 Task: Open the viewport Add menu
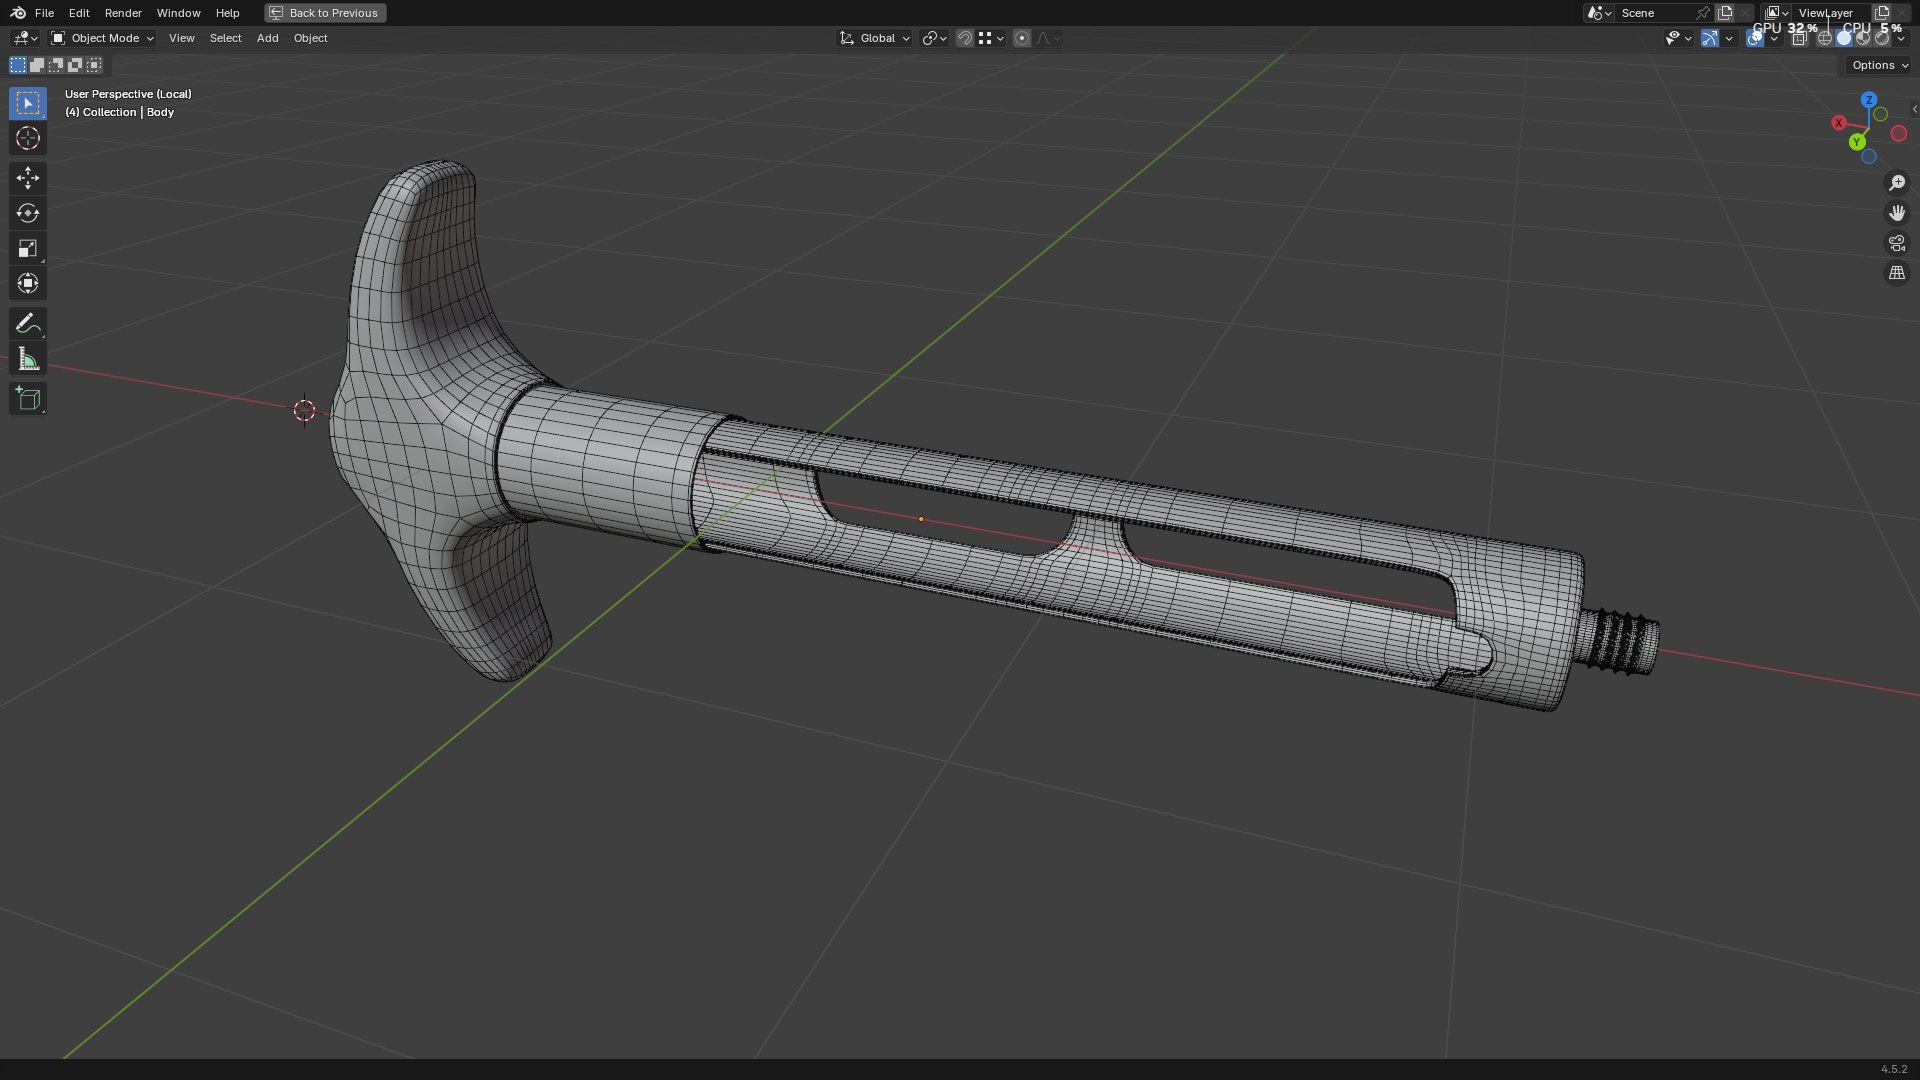point(267,38)
